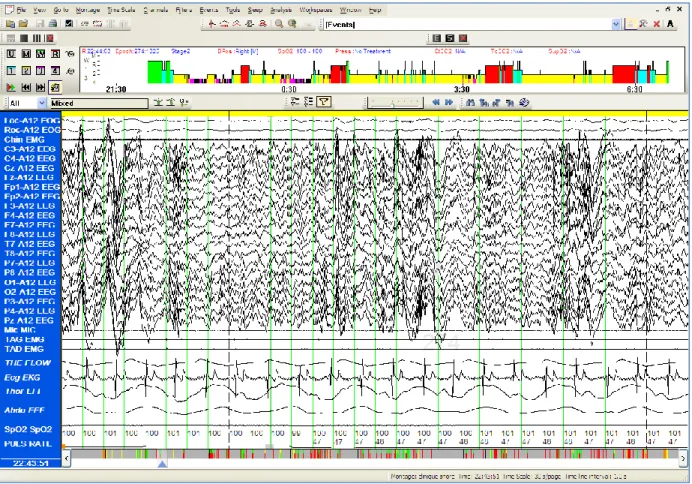Open the Time Scale menu
The image size is (692, 484).
pyautogui.click(x=121, y=10)
